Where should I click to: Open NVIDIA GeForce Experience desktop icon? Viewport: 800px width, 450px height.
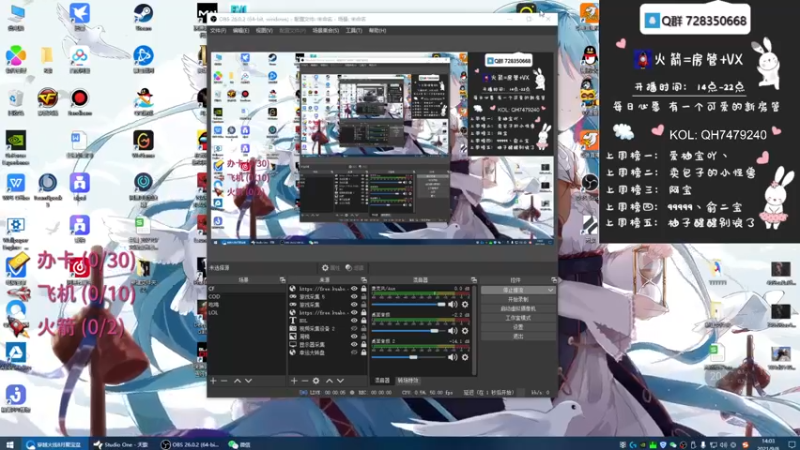tap(16, 147)
